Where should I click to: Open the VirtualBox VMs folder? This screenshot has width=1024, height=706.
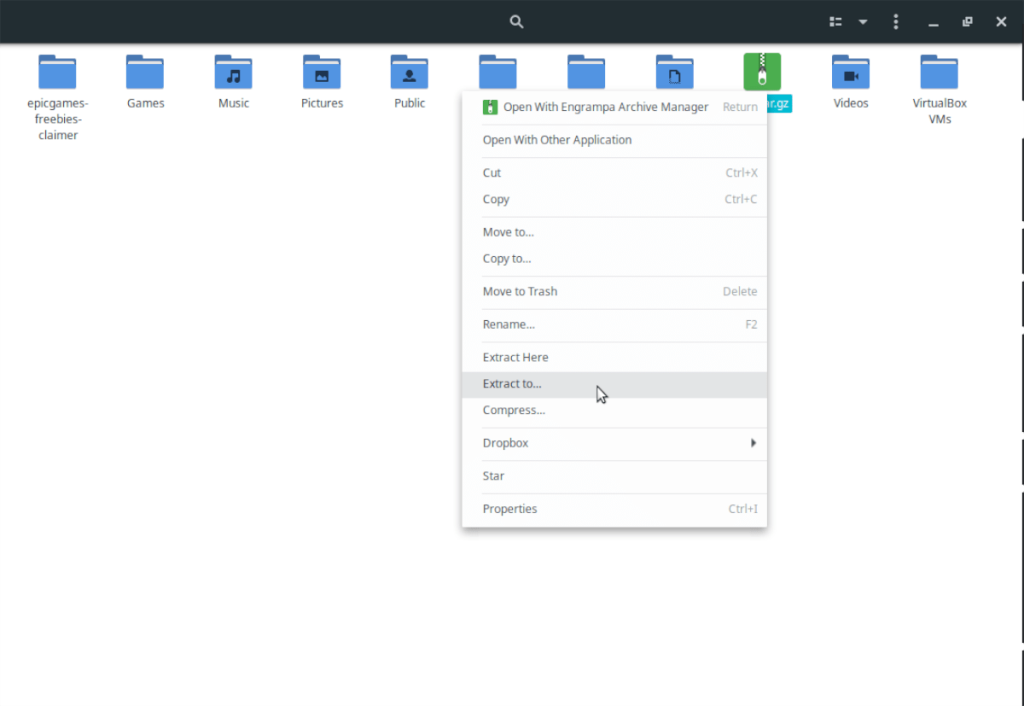939,73
